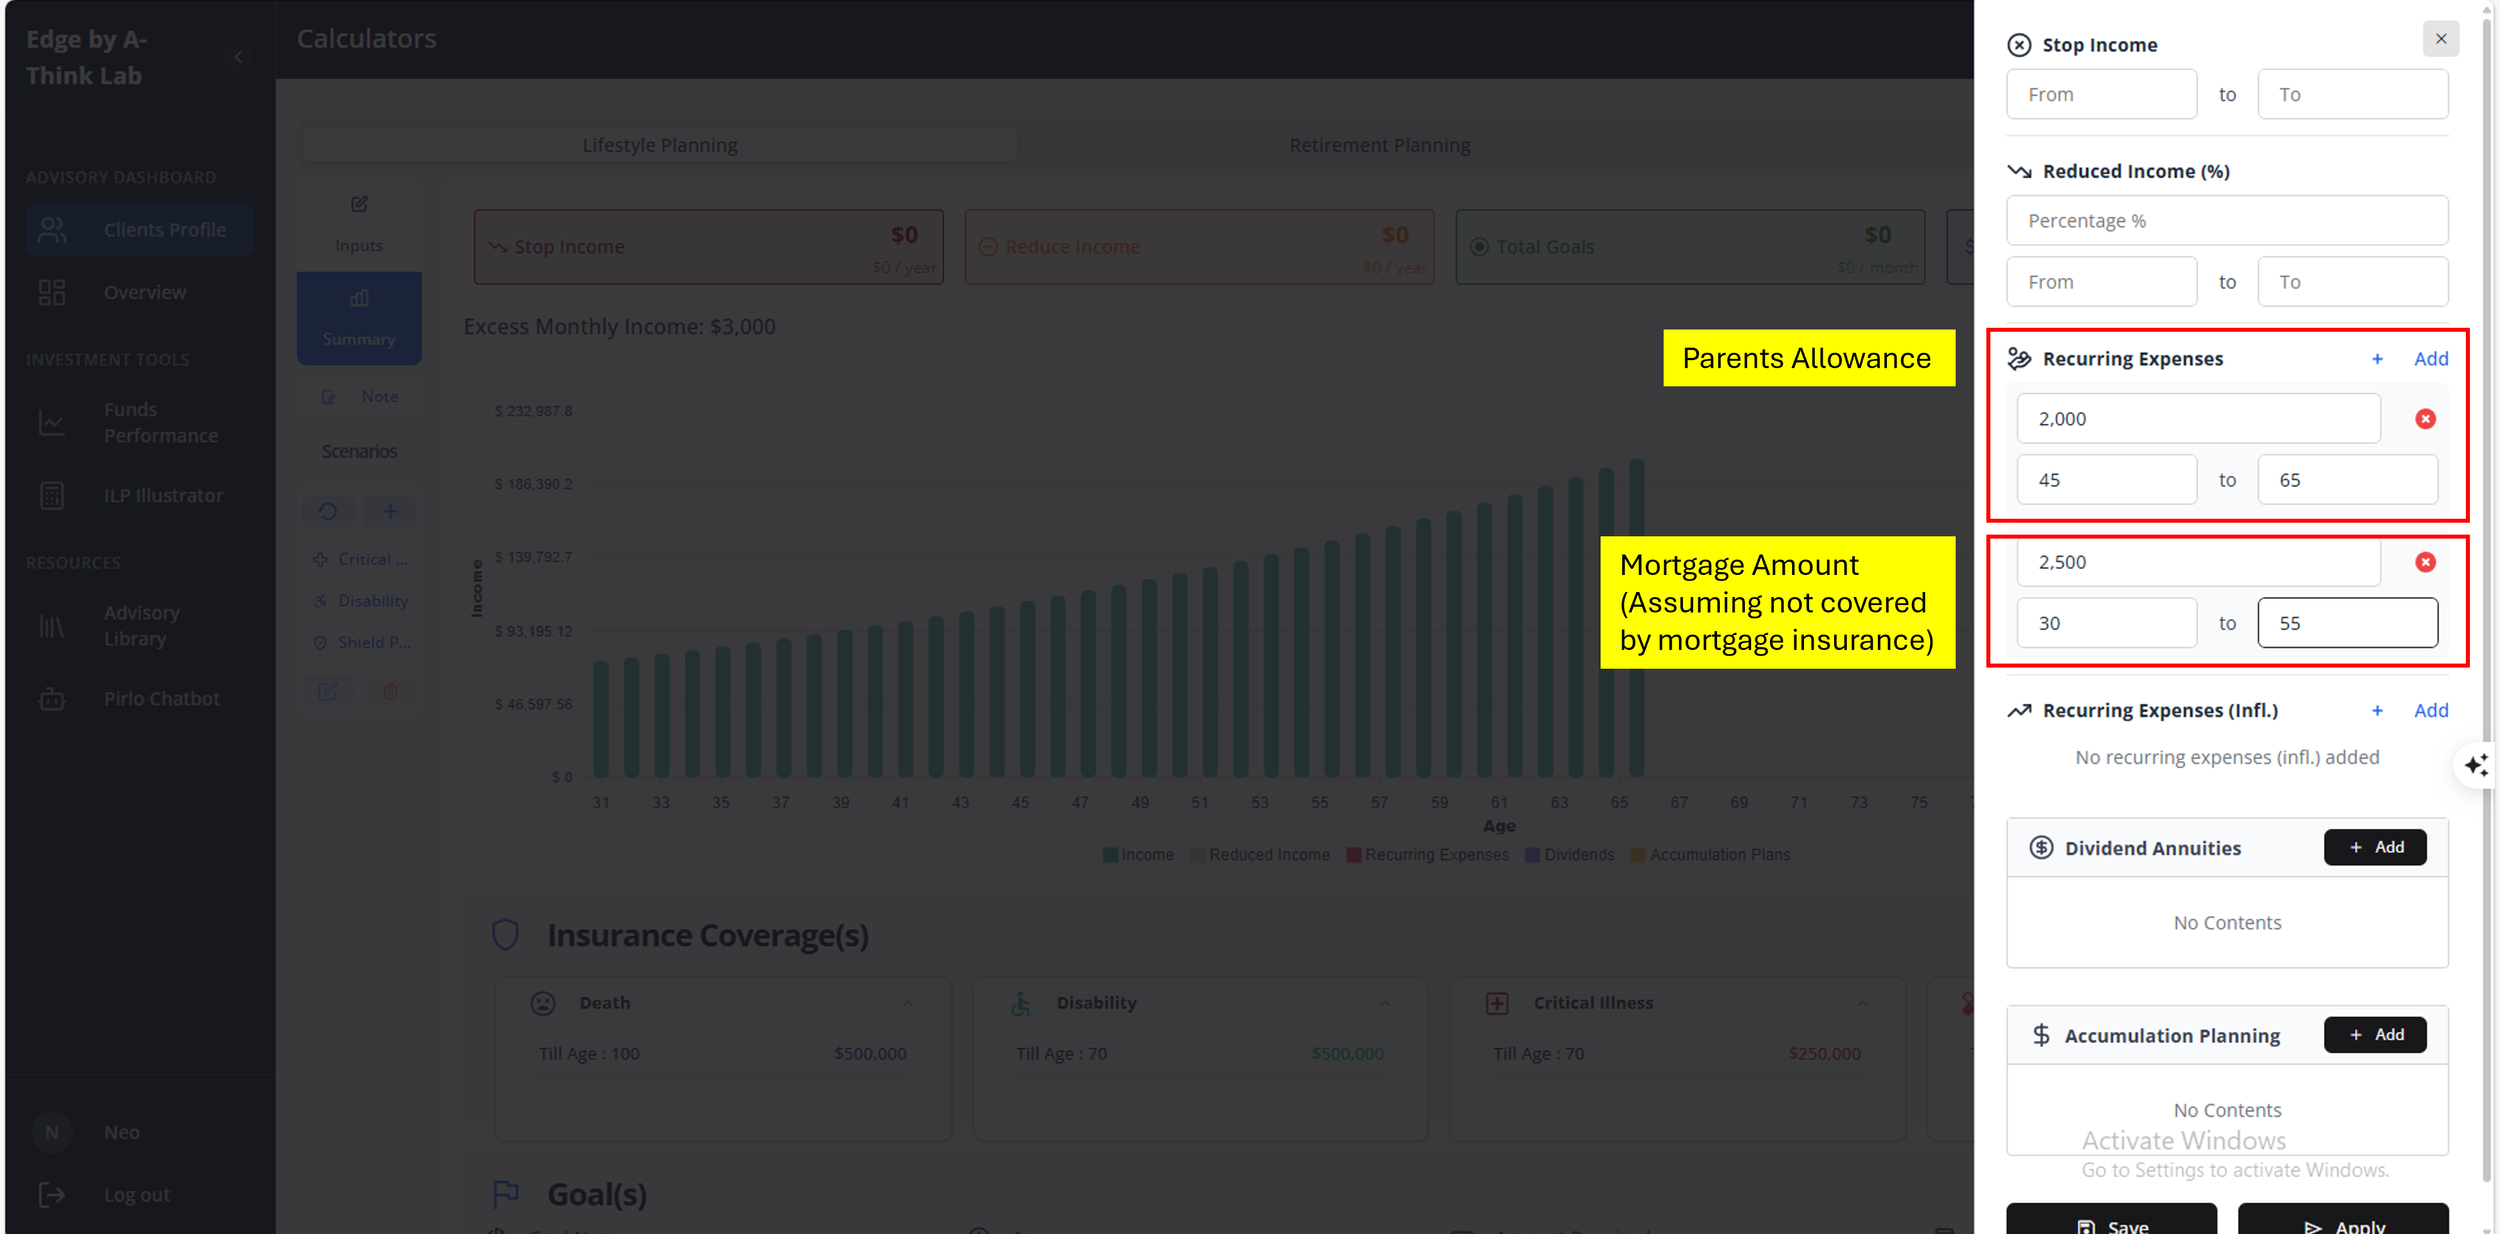The height and width of the screenshot is (1234, 2500).
Task: Log out of the application
Action: 137,1194
